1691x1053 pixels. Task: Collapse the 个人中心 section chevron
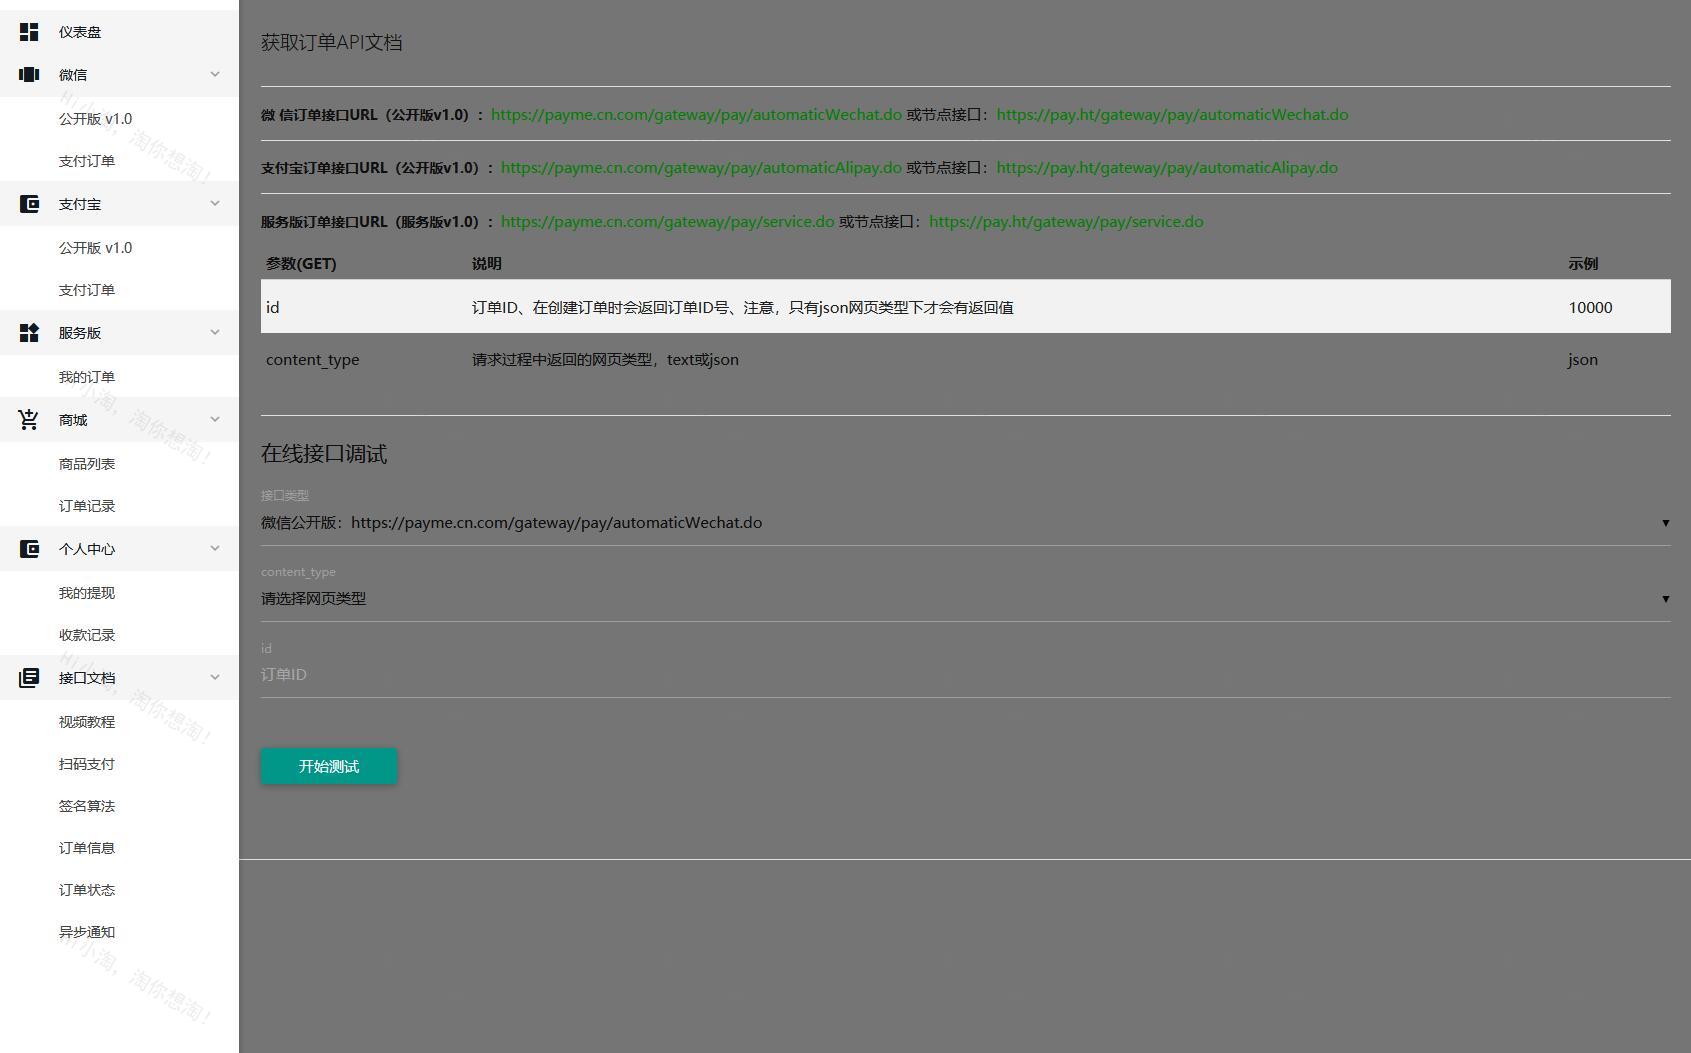tap(215, 549)
